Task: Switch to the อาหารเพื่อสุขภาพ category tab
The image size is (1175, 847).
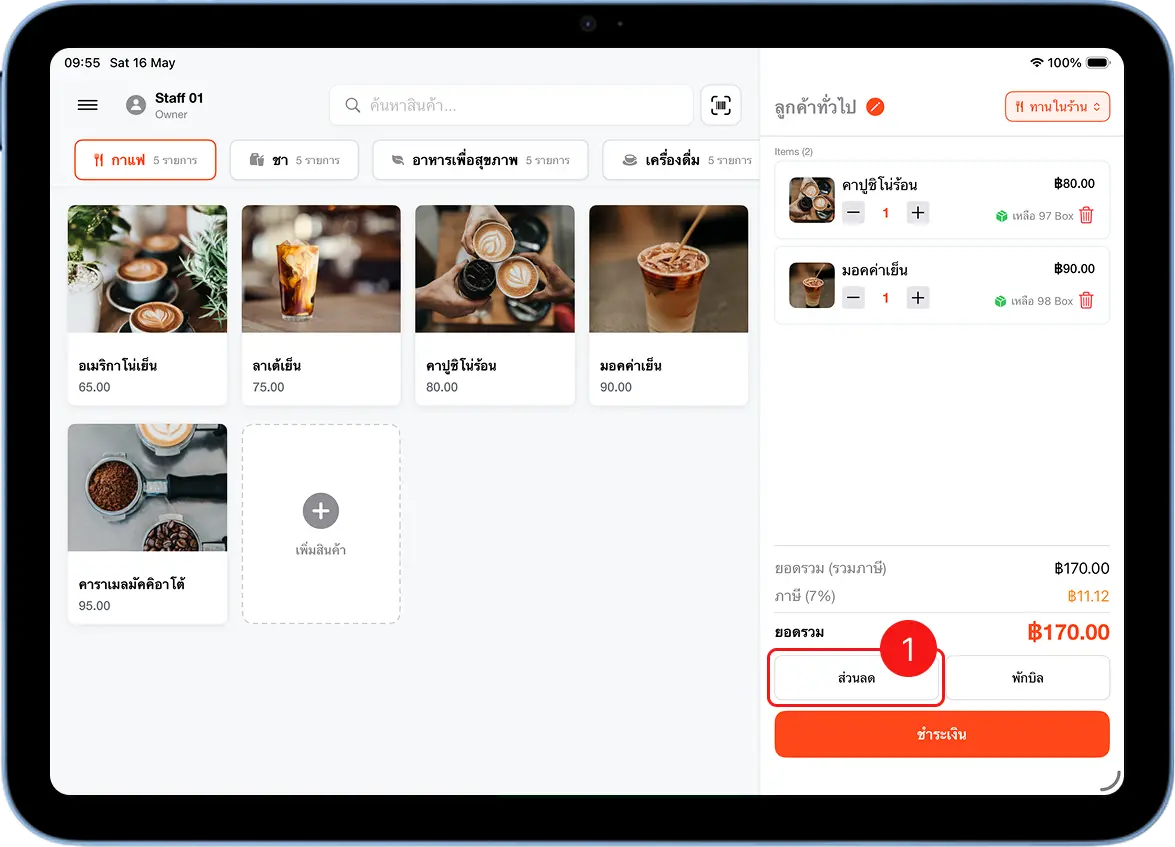Action: click(480, 160)
